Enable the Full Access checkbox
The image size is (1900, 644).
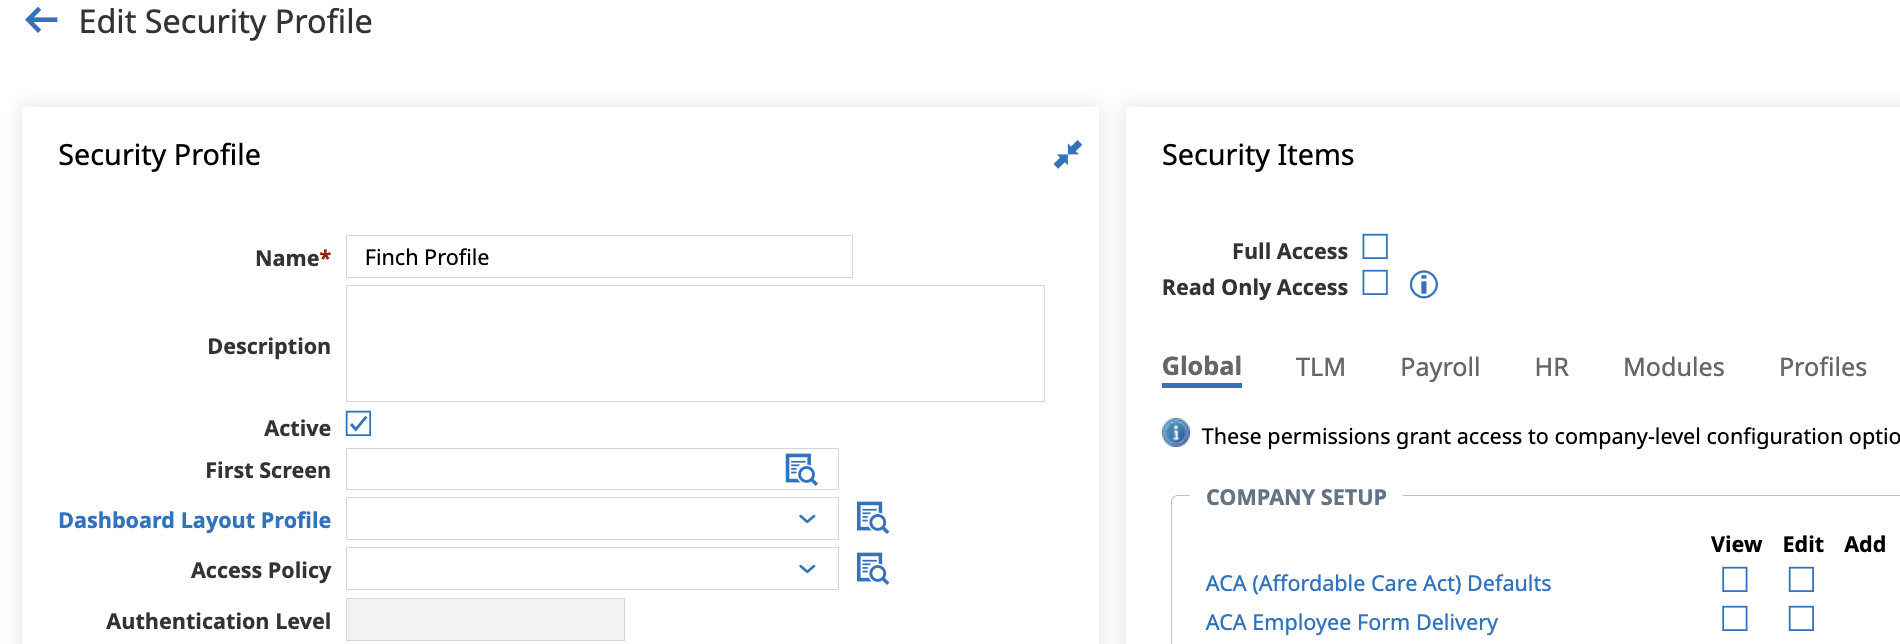tap(1375, 246)
